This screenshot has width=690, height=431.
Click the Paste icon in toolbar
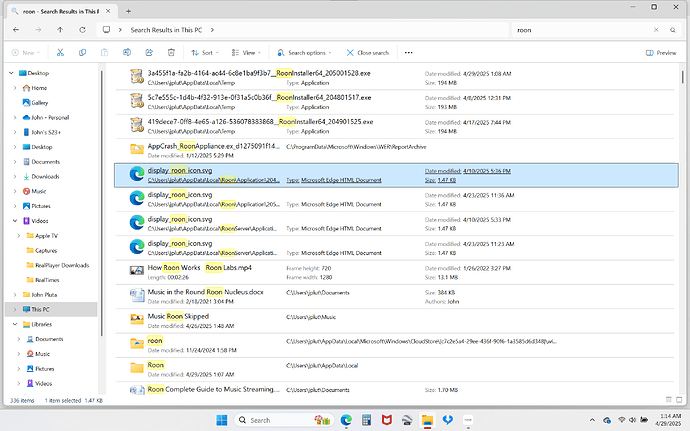pos(104,52)
